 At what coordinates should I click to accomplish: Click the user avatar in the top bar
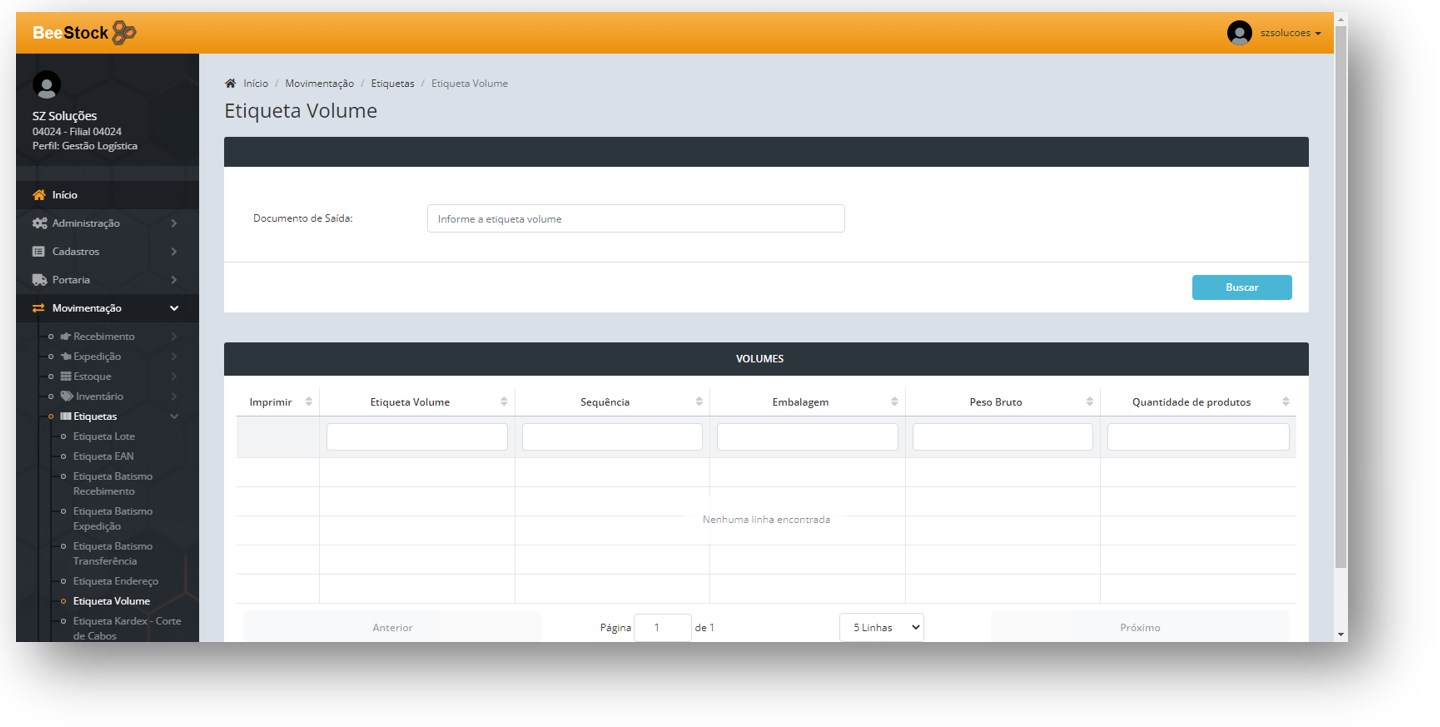click(x=1239, y=33)
